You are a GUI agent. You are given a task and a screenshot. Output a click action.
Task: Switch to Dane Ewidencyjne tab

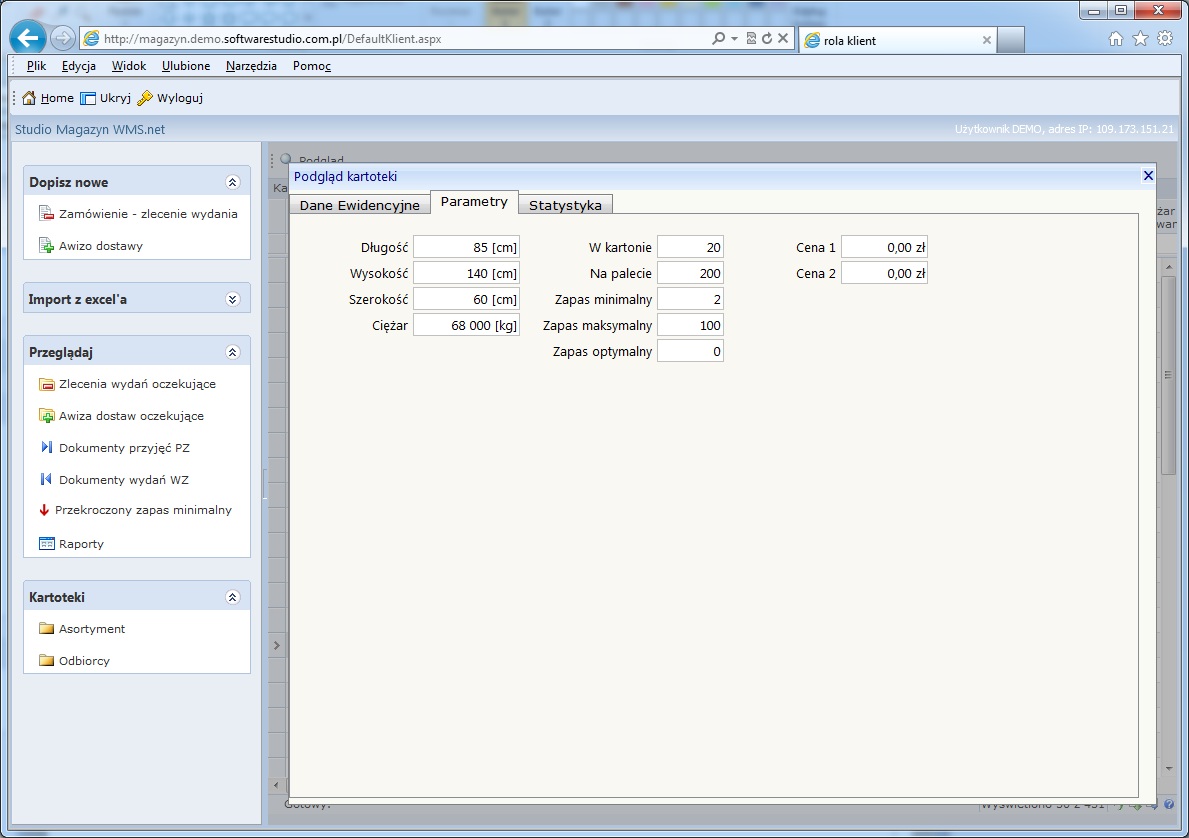359,205
